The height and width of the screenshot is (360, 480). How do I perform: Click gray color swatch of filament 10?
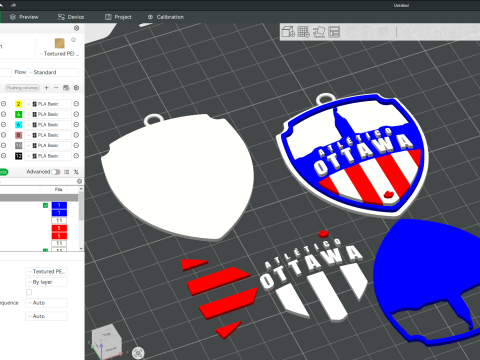tap(19, 145)
